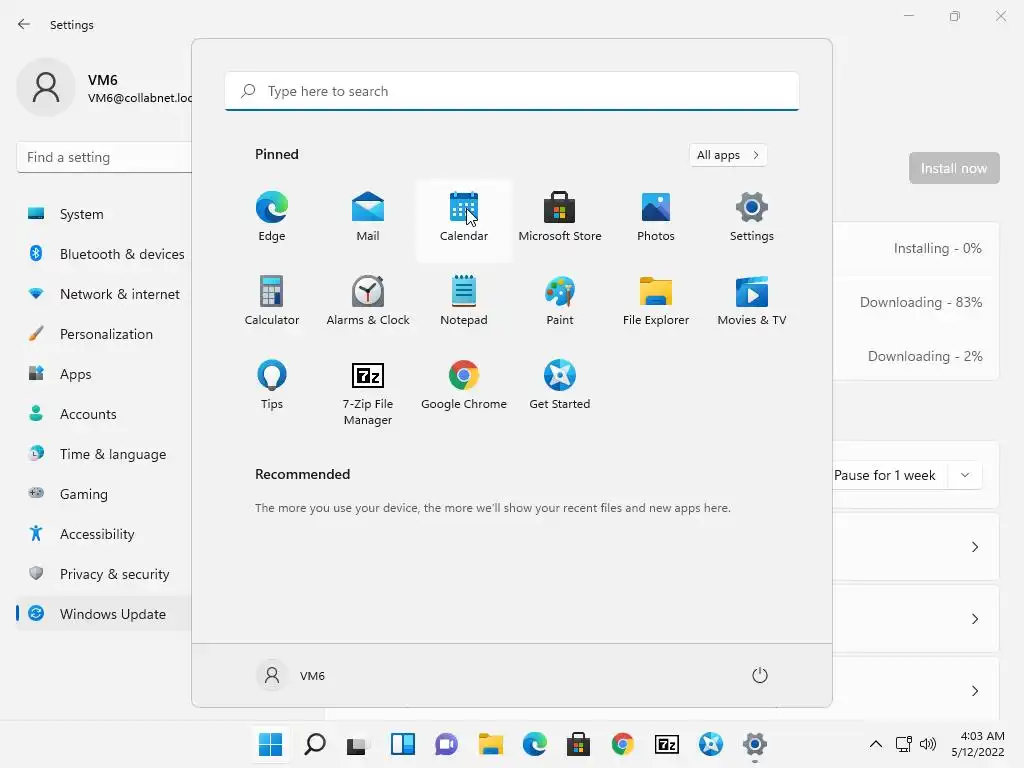
Task: Click Find a setting search field
Action: pyautogui.click(x=104, y=157)
